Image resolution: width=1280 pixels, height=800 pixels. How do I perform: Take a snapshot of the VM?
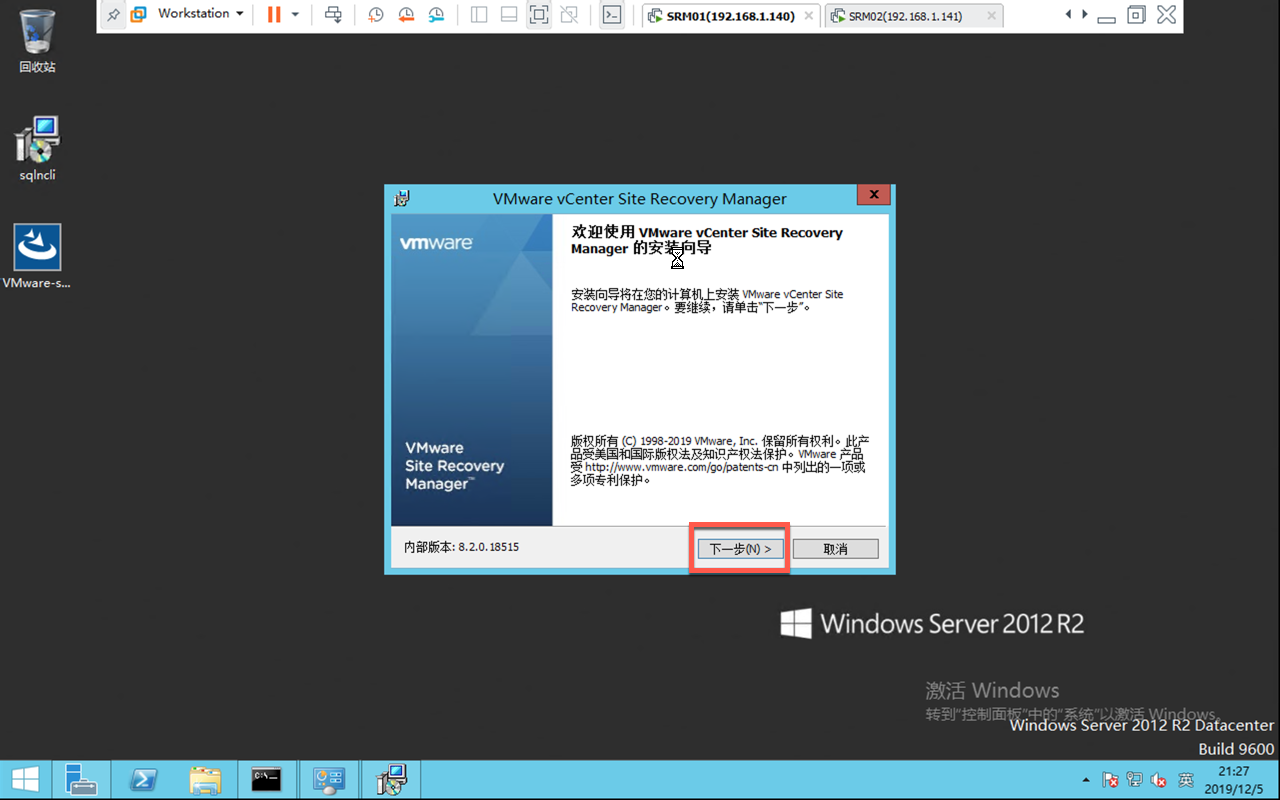(375, 15)
